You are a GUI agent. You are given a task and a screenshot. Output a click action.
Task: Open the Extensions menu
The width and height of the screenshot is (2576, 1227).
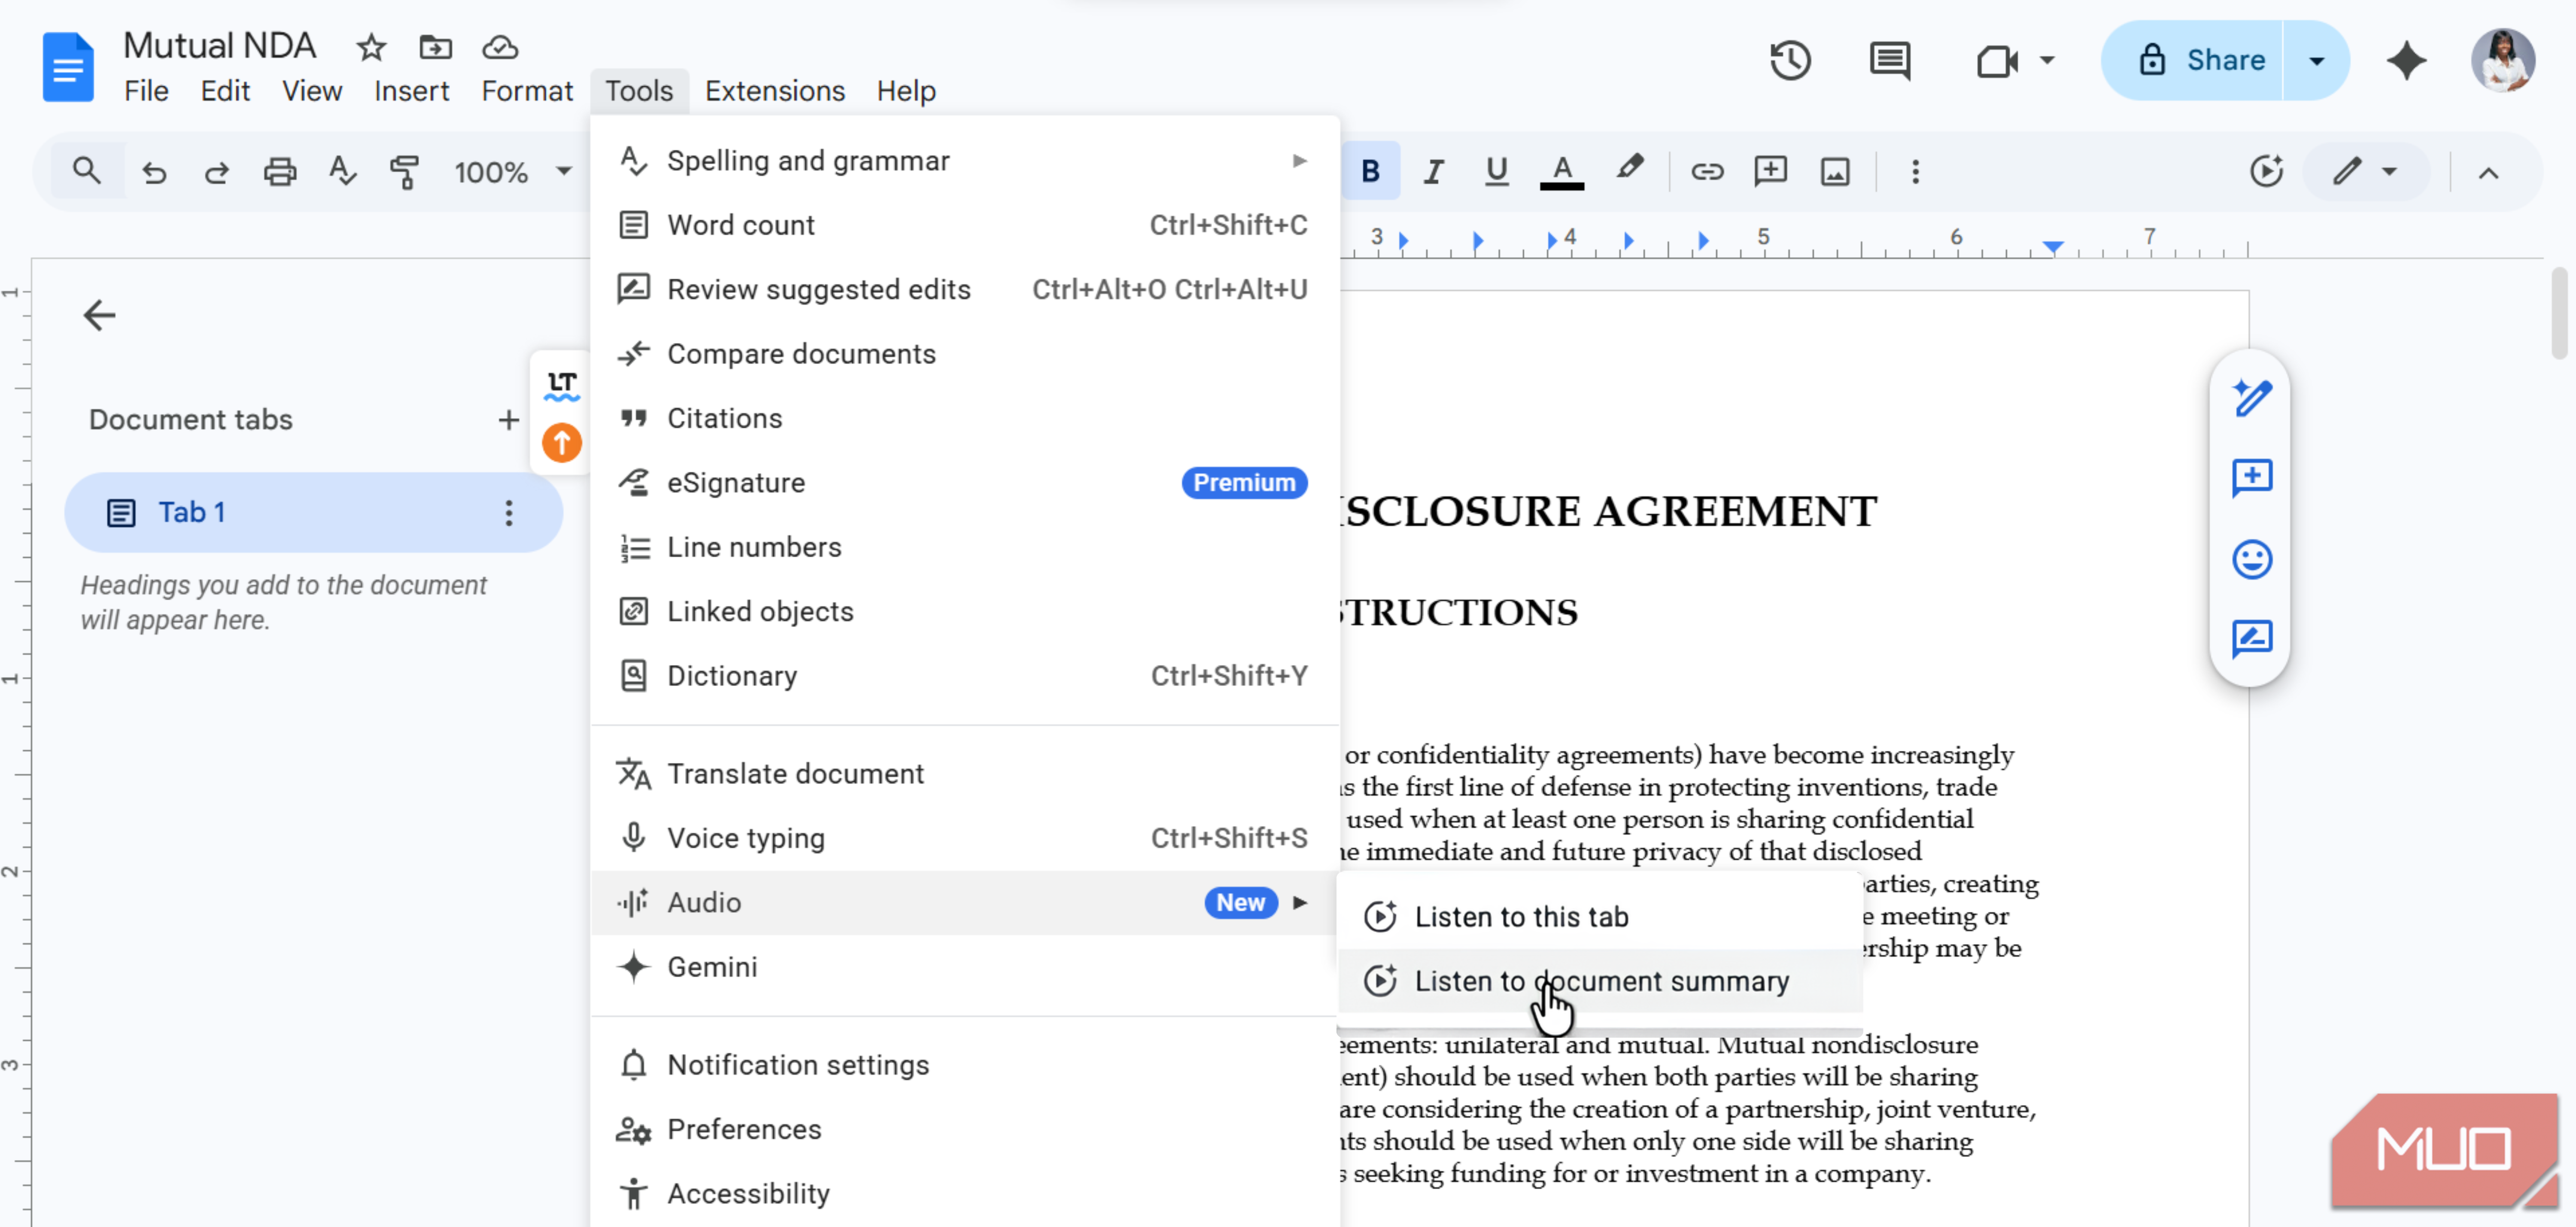click(x=774, y=90)
